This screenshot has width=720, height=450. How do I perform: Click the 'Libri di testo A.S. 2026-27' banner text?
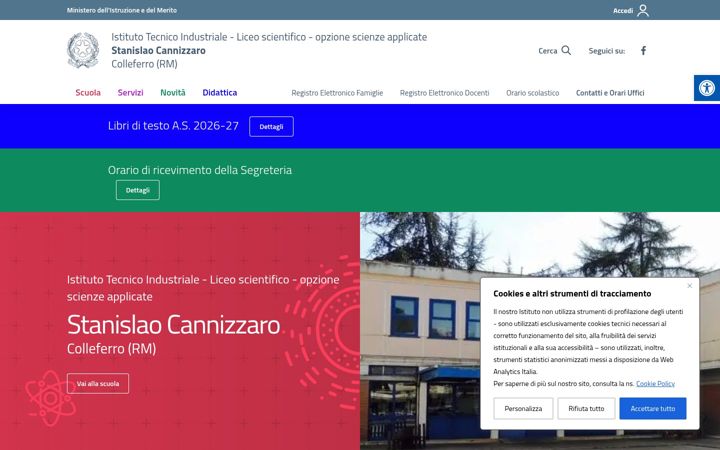(173, 126)
